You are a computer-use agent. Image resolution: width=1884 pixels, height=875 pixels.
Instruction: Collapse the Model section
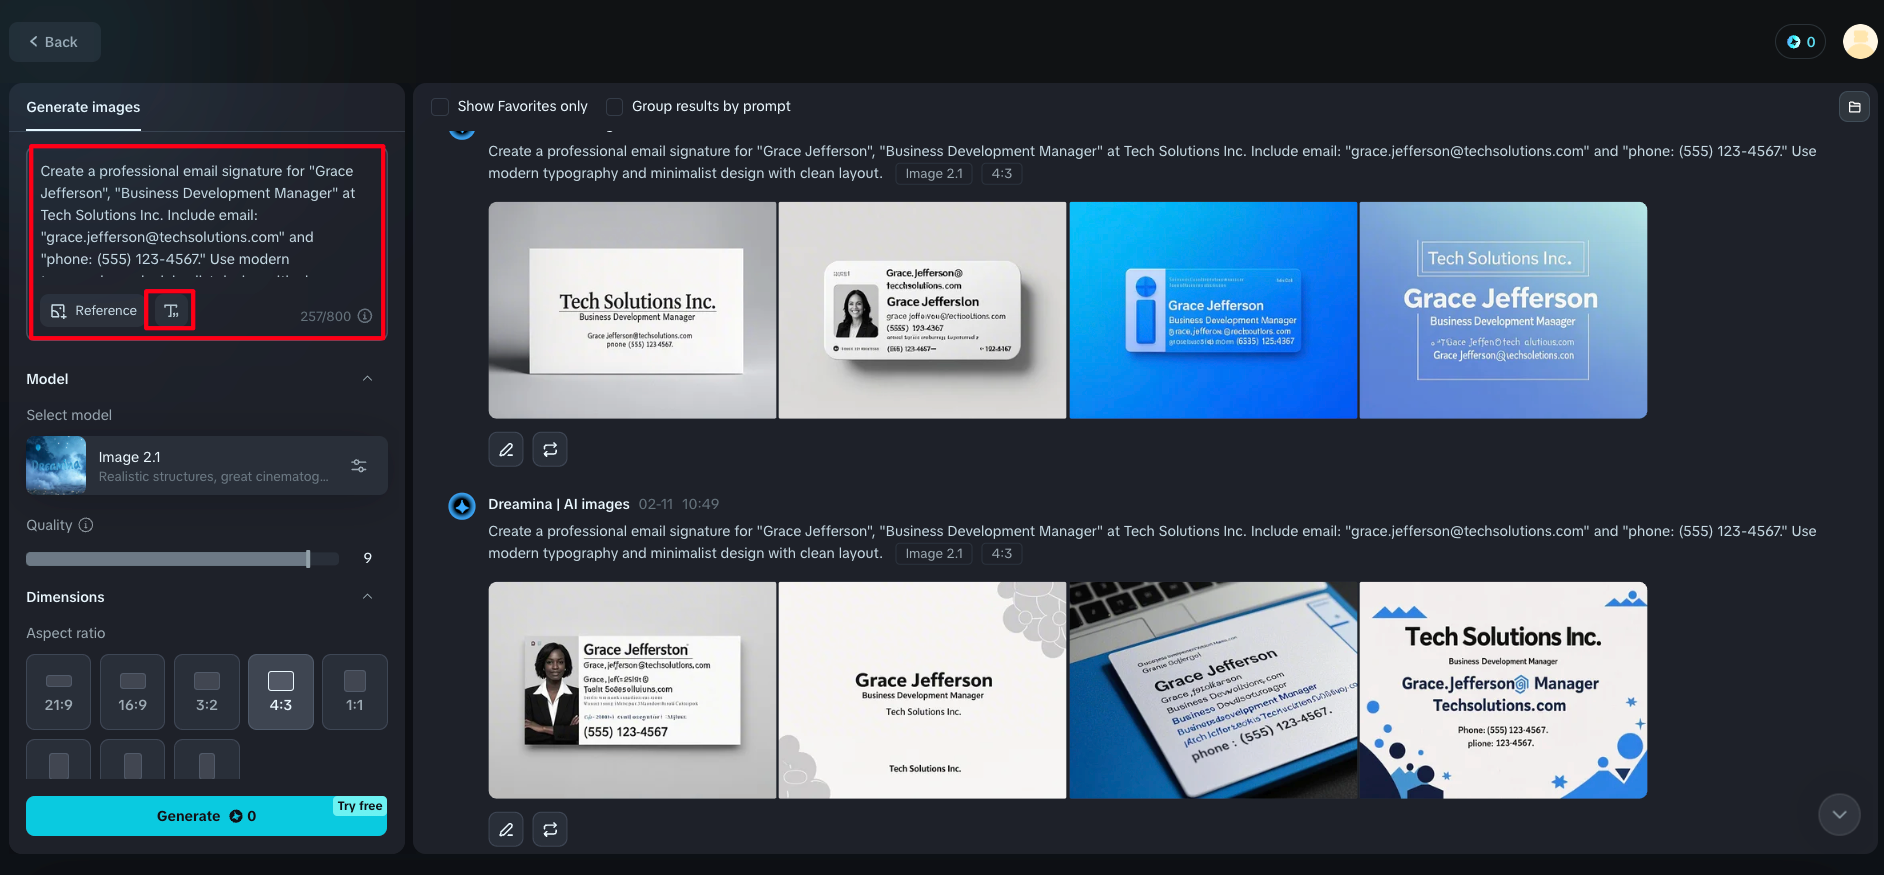tap(367, 379)
